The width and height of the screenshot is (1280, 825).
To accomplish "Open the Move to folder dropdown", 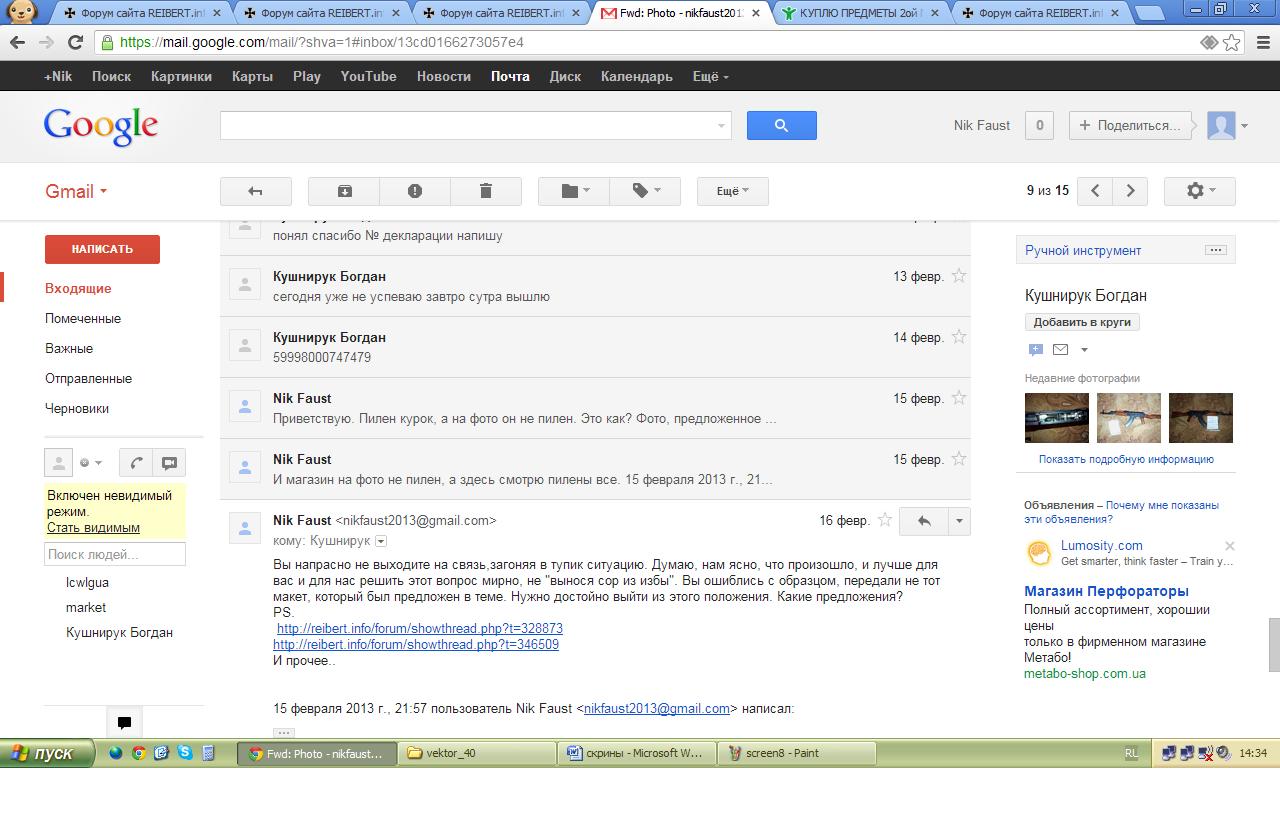I will (x=573, y=191).
